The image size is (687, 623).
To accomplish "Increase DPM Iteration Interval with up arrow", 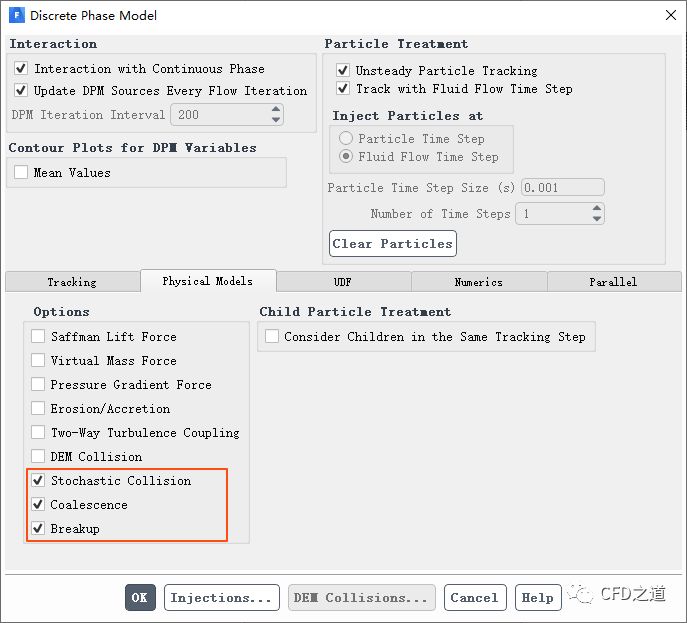I will point(276,109).
